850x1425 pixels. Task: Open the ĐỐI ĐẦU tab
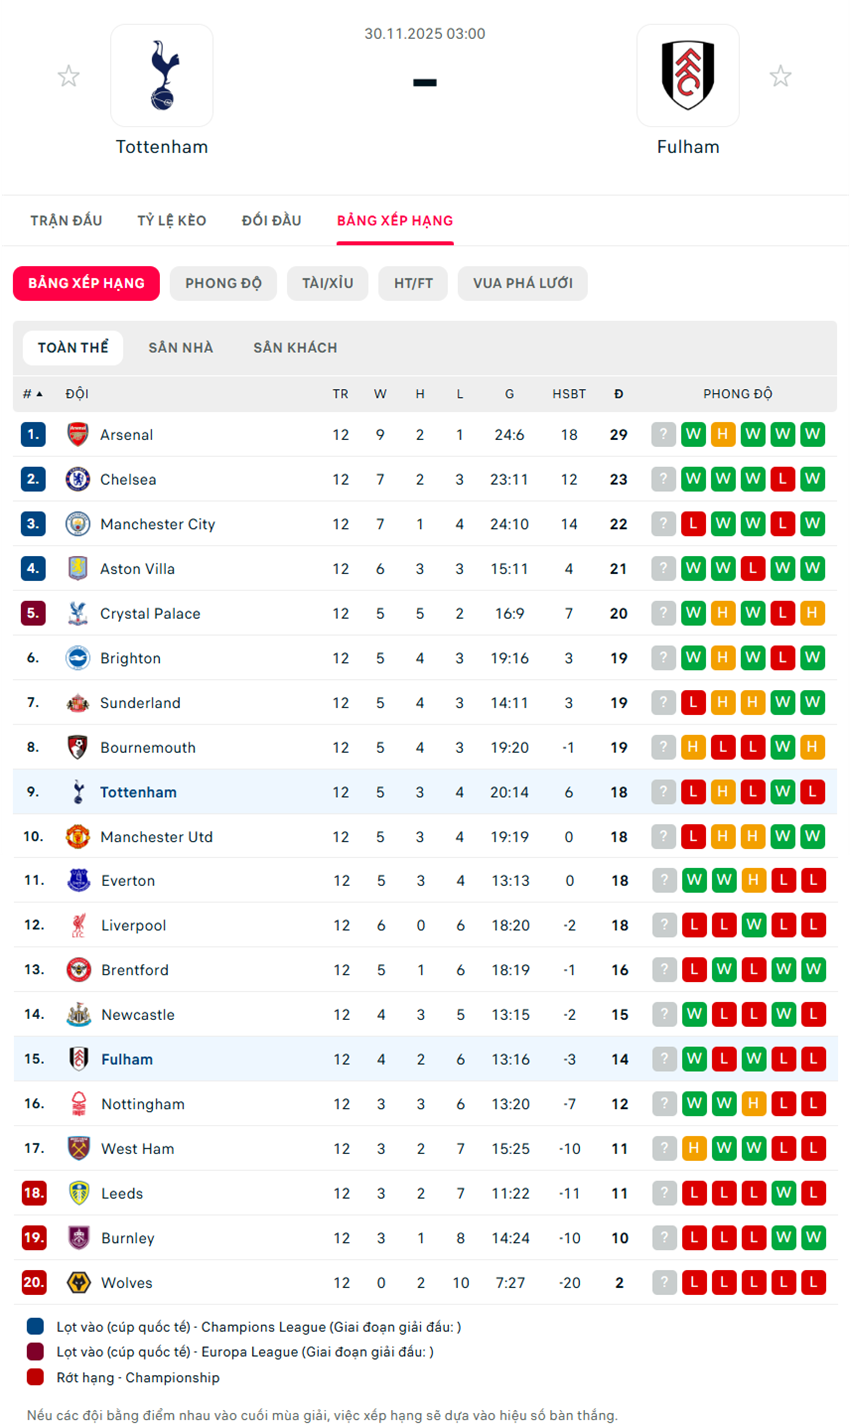pos(271,221)
